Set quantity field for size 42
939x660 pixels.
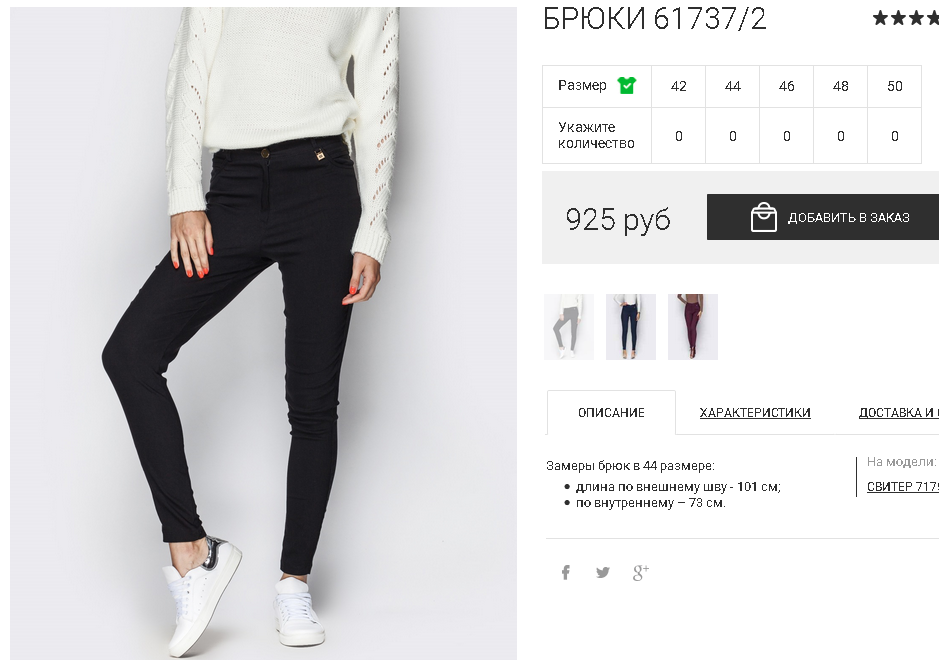click(678, 136)
